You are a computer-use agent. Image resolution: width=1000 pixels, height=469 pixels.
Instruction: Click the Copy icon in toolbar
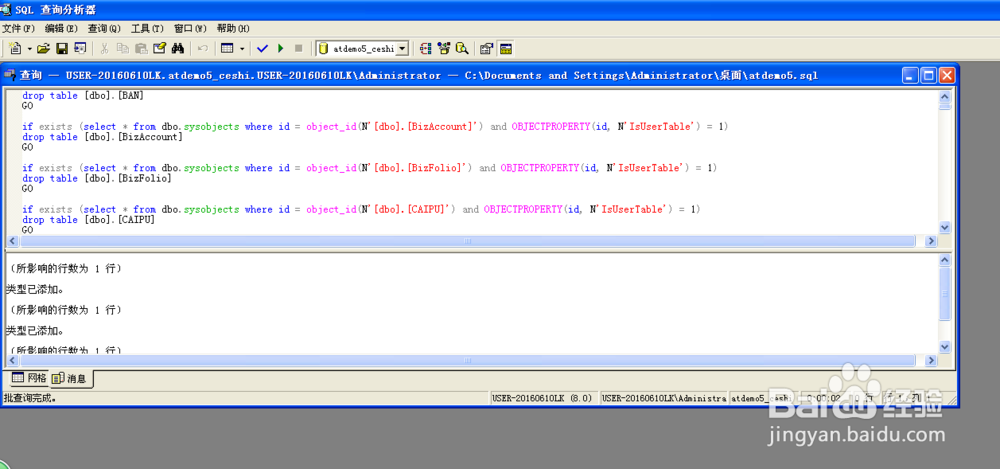(x=122, y=48)
